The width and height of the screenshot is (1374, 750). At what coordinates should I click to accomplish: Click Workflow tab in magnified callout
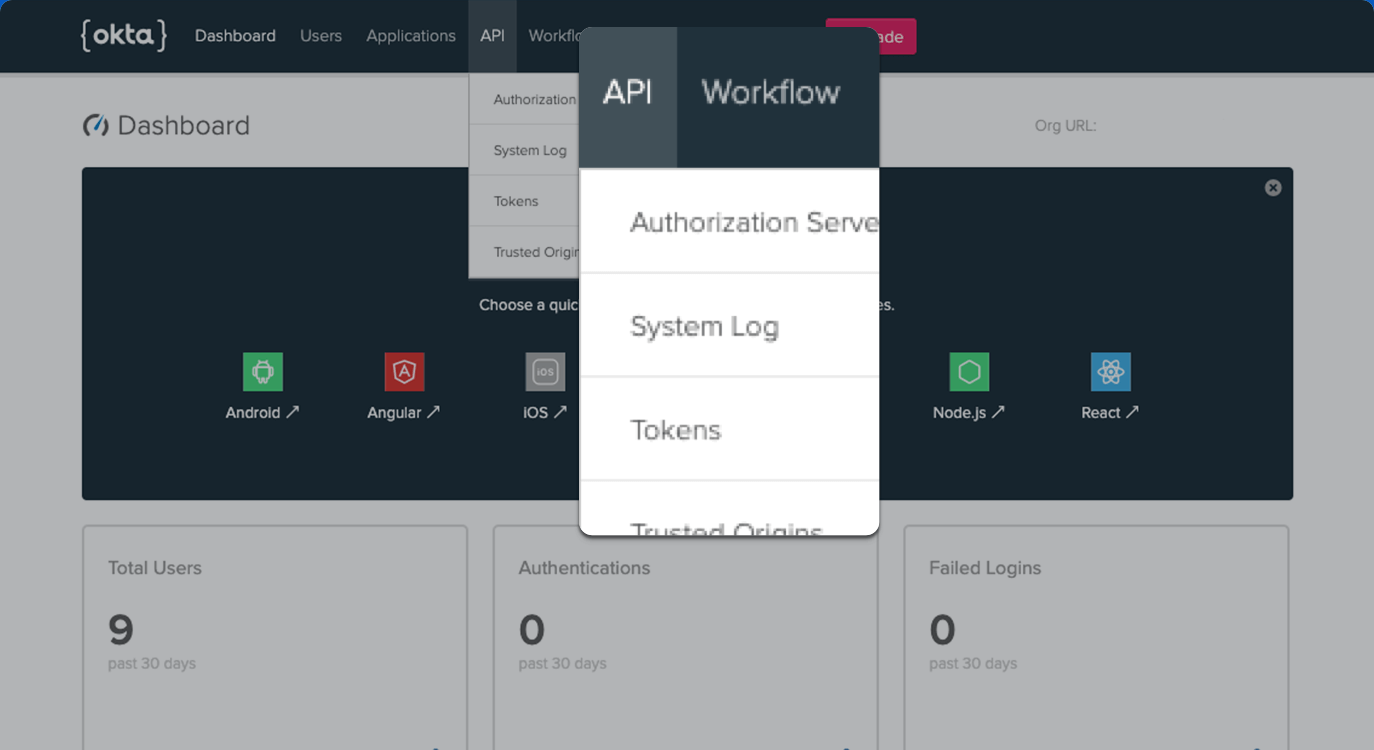click(771, 93)
